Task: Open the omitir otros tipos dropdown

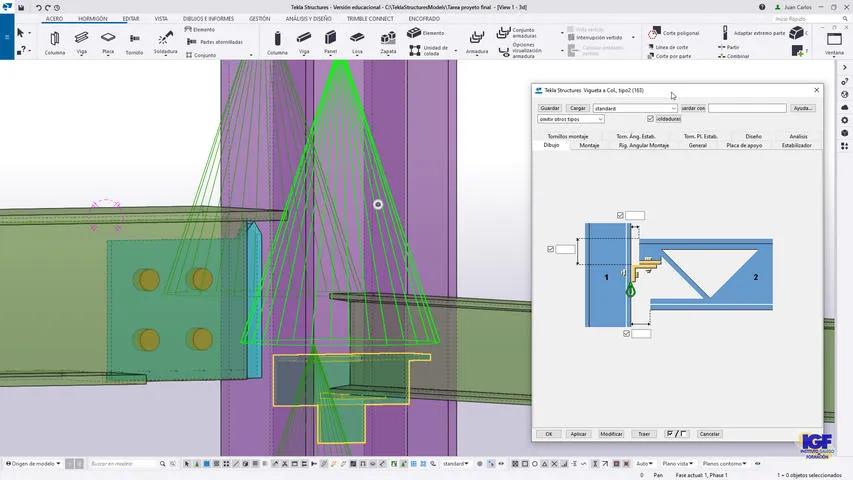Action: tap(571, 119)
